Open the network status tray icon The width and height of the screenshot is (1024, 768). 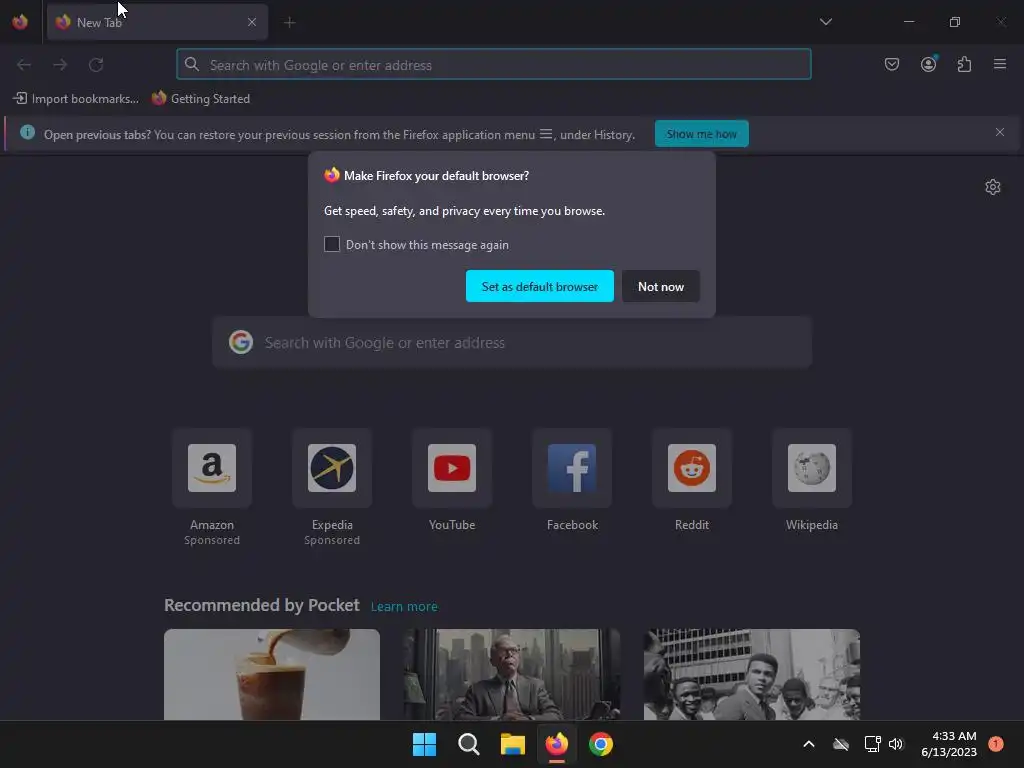[872, 744]
